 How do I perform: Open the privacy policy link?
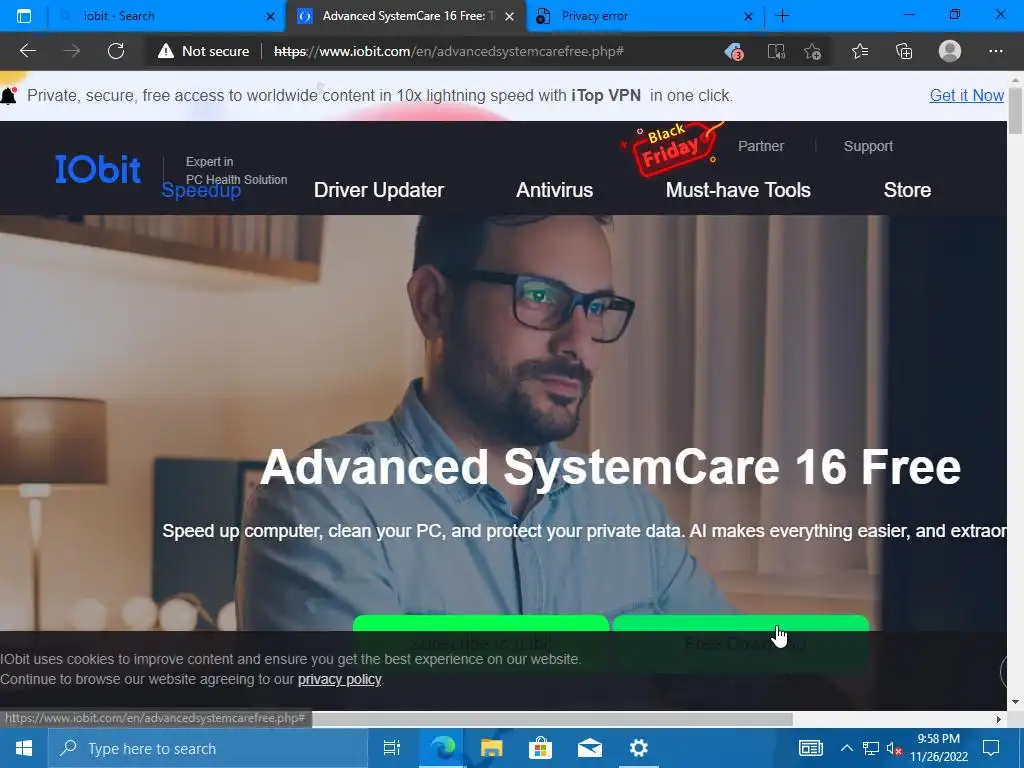[x=340, y=679]
